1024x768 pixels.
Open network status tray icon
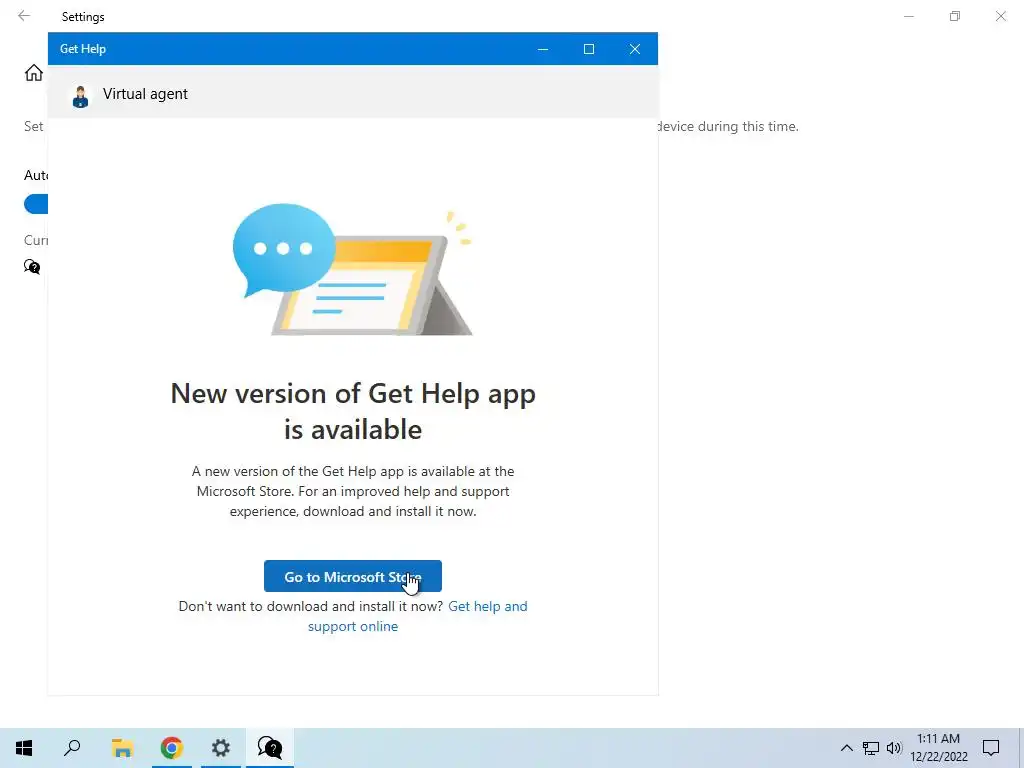point(871,748)
